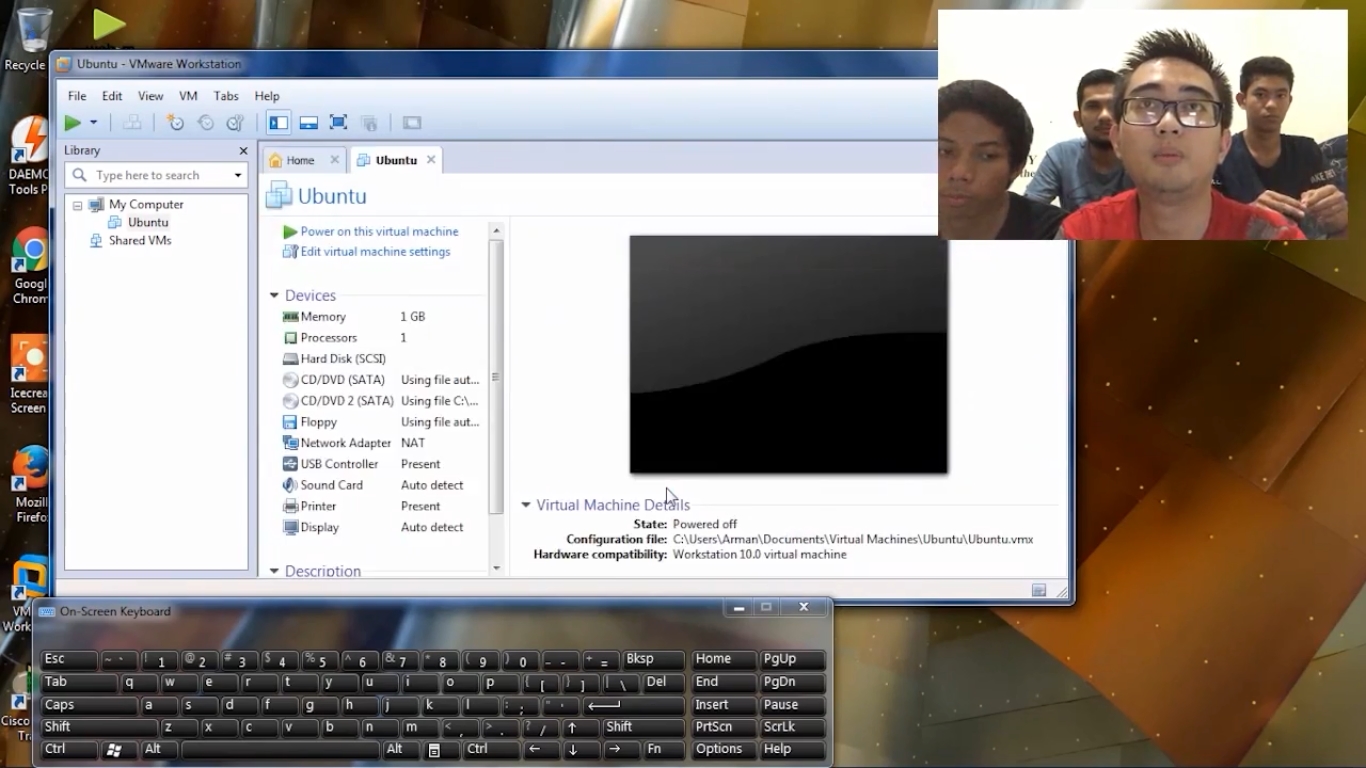The height and width of the screenshot is (768, 1366).
Task: Close the Library panel
Action: click(x=243, y=151)
